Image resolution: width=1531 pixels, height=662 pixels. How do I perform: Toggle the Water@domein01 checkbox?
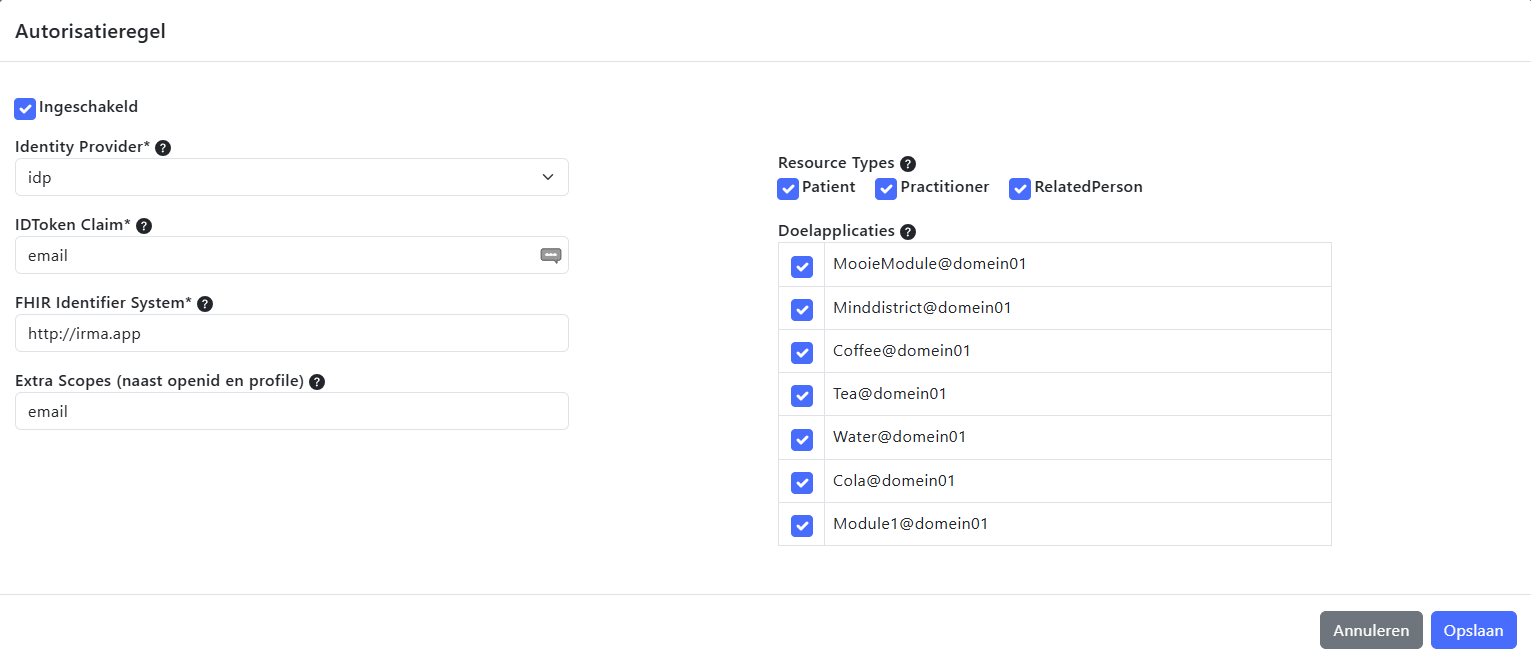pos(802,439)
